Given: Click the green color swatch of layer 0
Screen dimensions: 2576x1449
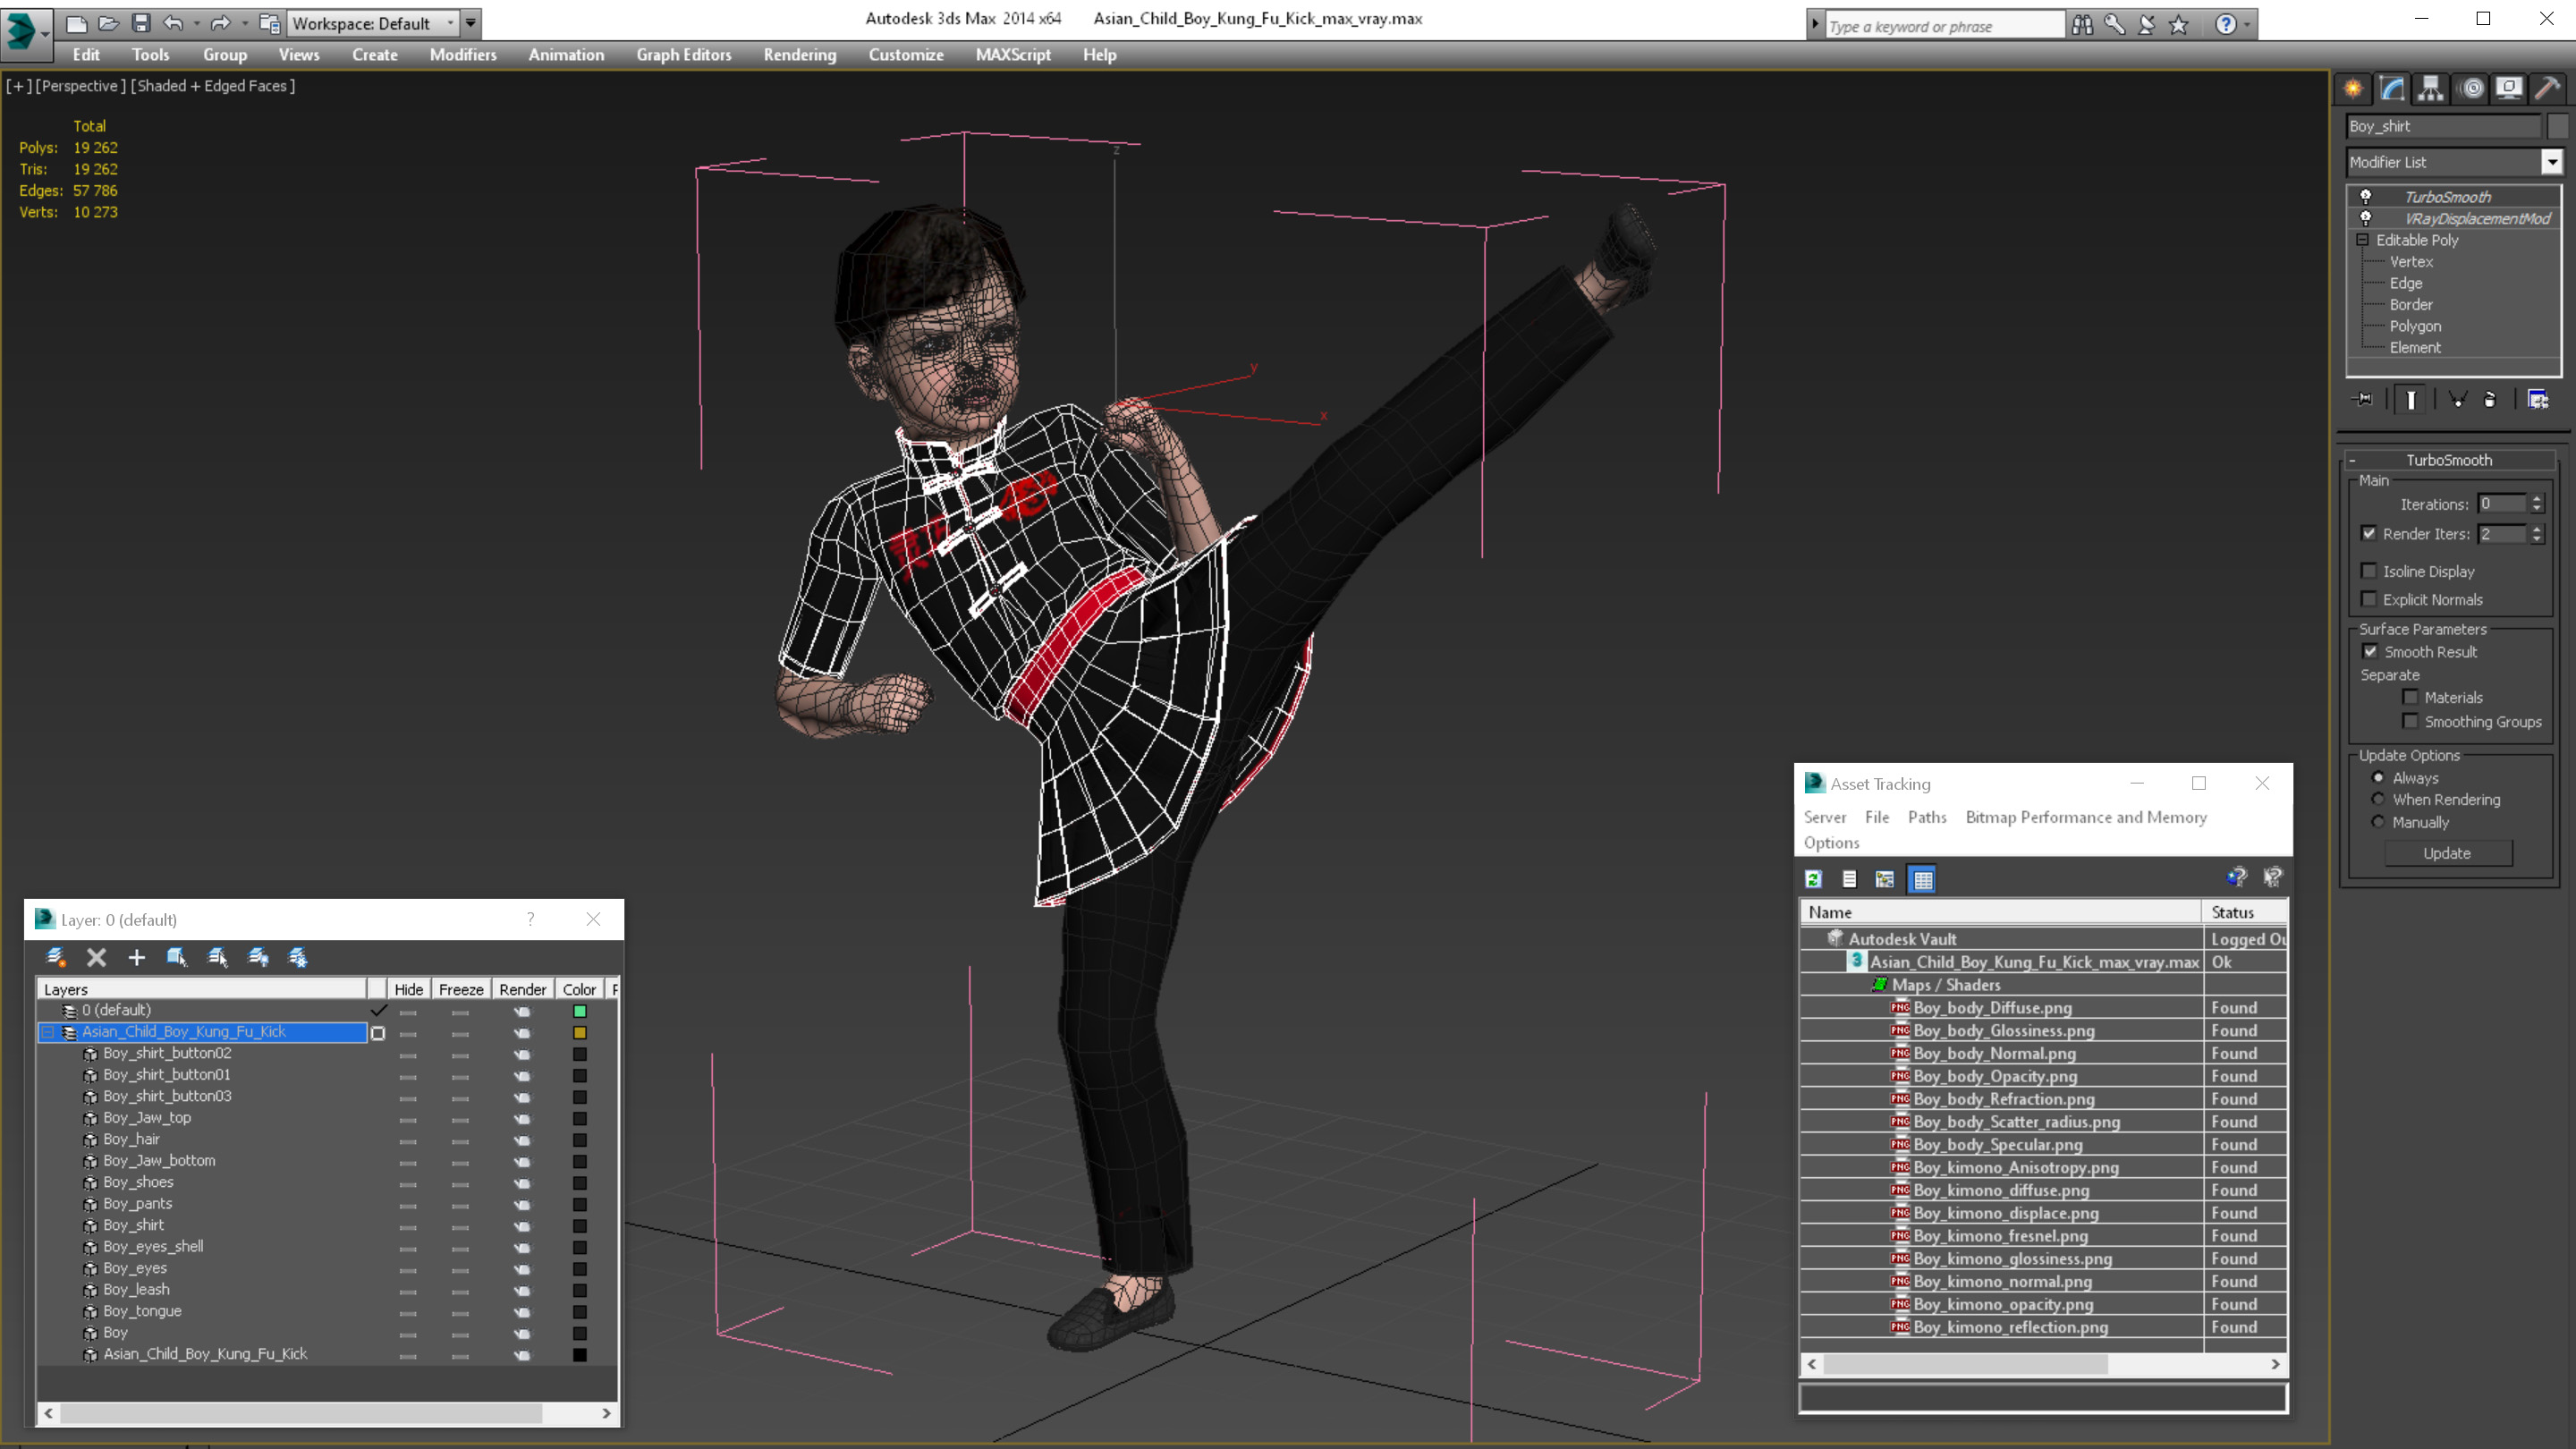Looking at the screenshot, I should pyautogui.click(x=579, y=1011).
